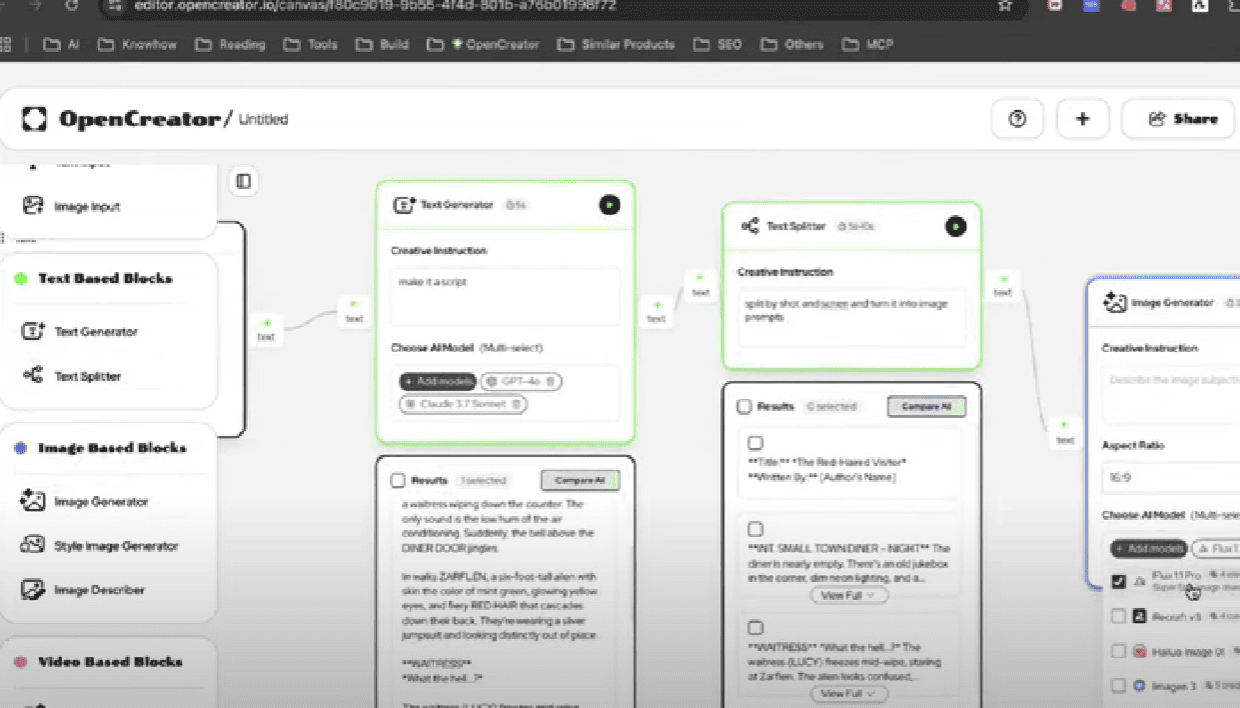1240x708 pixels.
Task: Click the Share button
Action: [x=1181, y=119]
